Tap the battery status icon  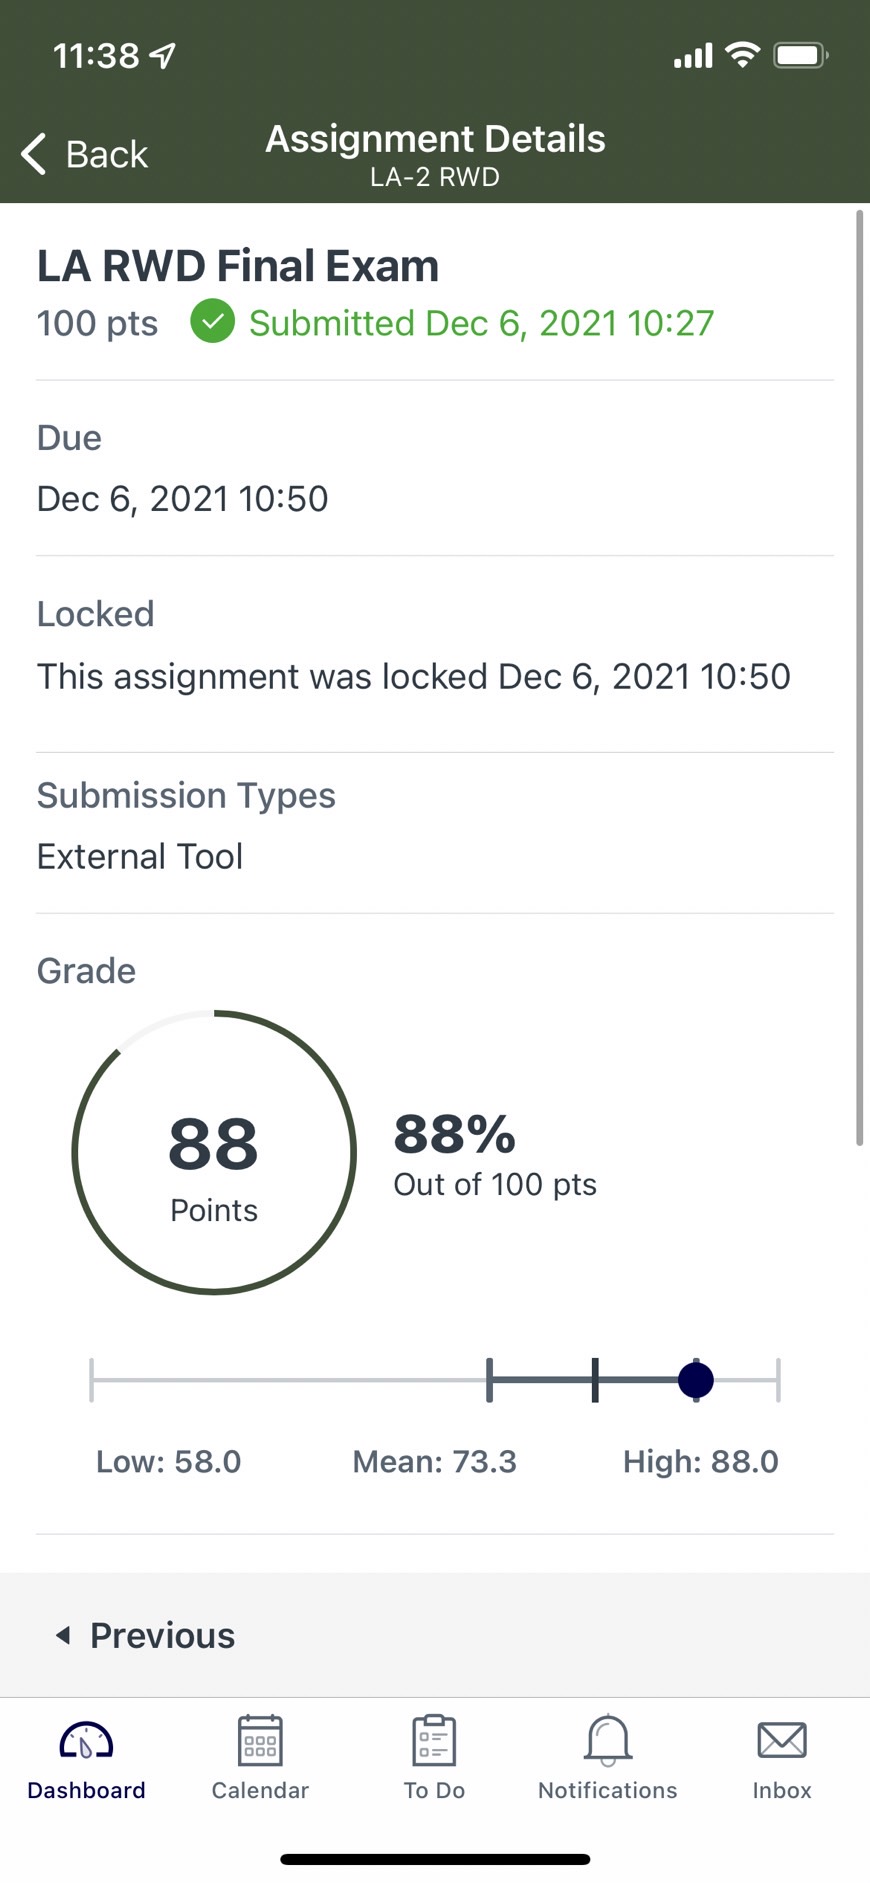point(801,55)
